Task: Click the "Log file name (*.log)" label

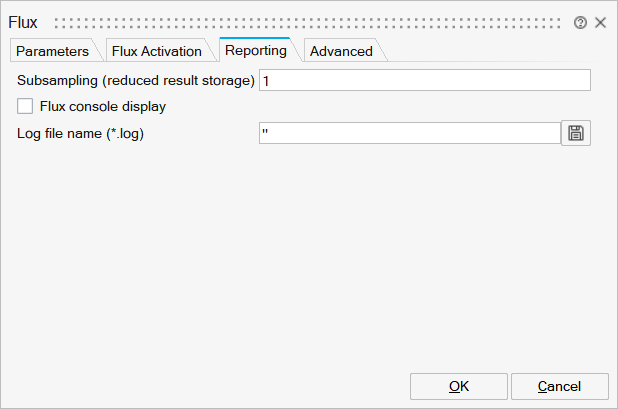Action: tap(82, 133)
